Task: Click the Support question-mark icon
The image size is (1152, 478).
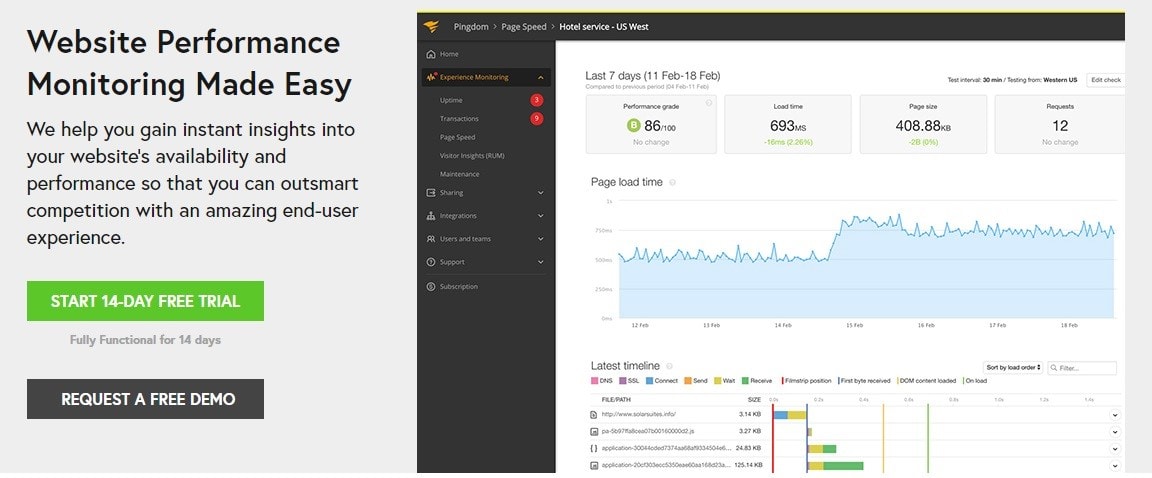Action: click(x=431, y=262)
